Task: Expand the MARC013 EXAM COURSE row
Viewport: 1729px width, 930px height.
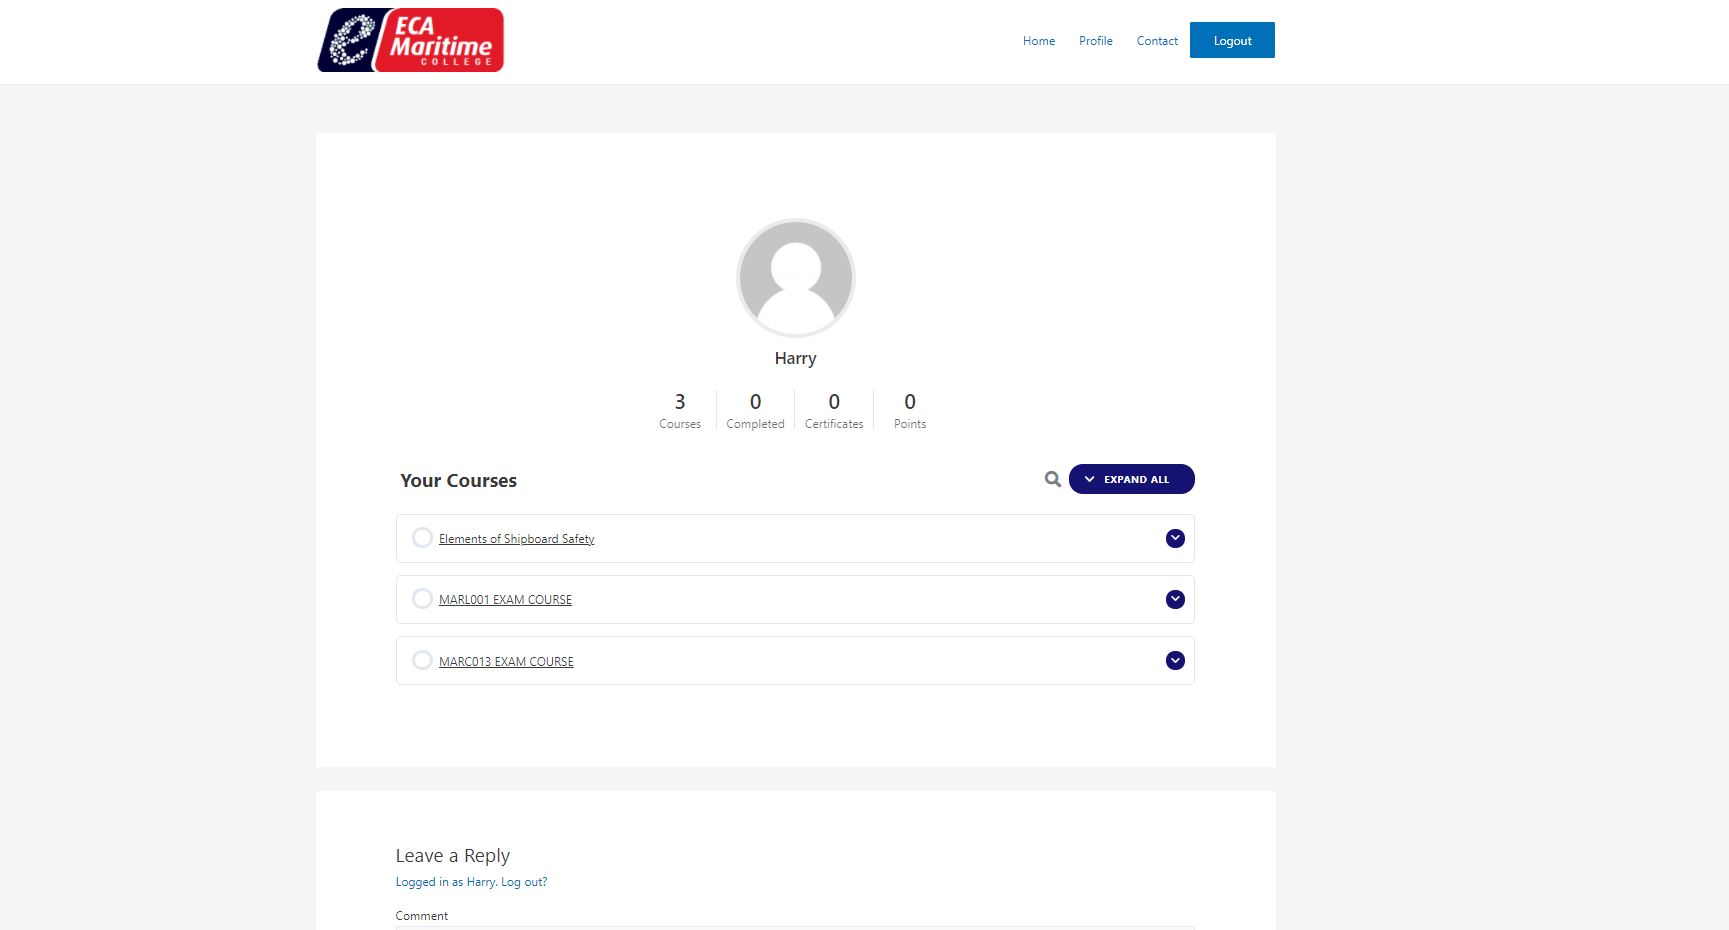Action: click(1175, 660)
